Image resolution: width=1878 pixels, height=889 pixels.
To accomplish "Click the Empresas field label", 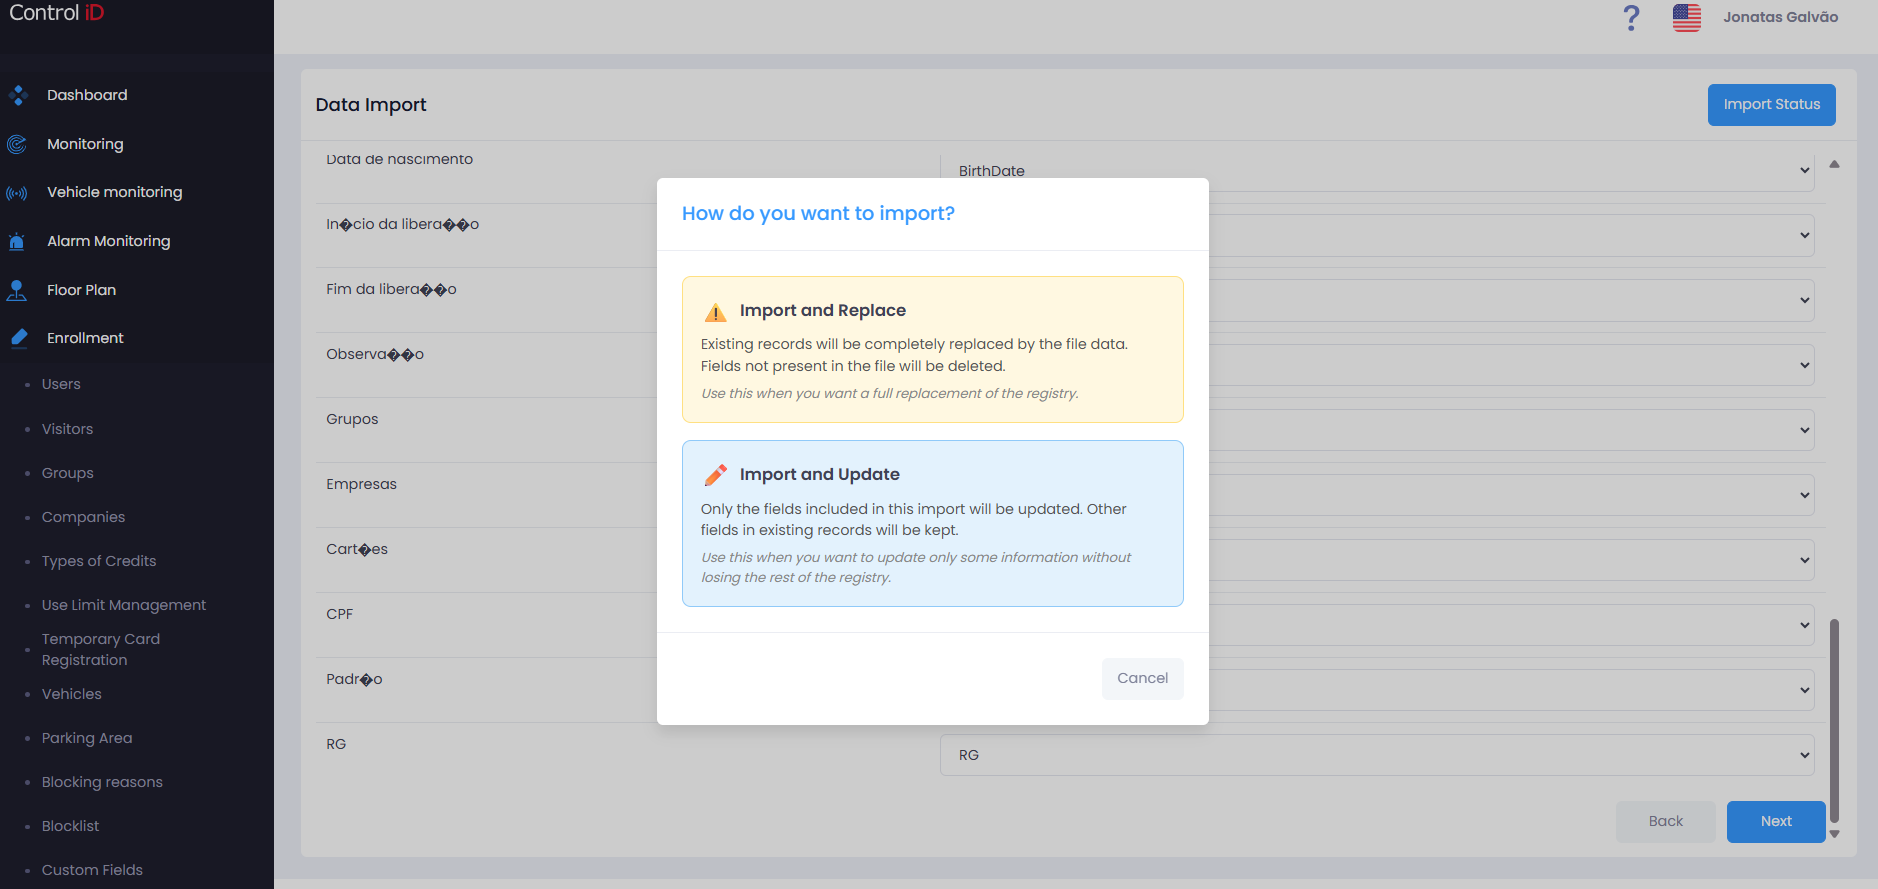I will 361,484.
